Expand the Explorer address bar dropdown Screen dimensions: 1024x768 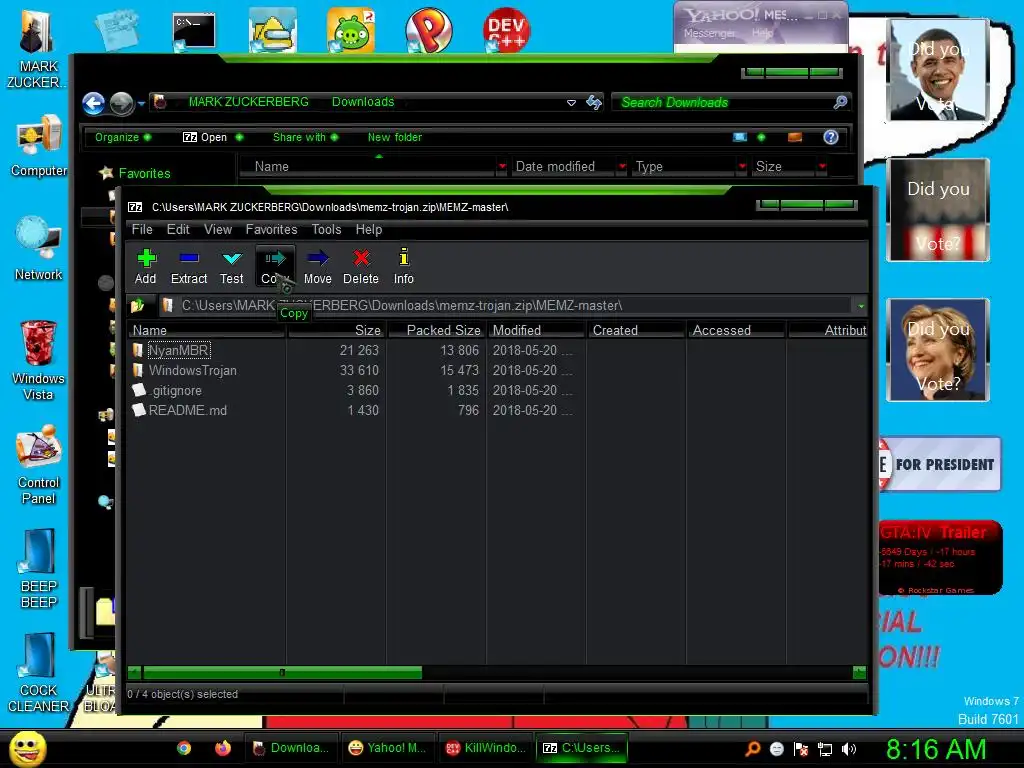pos(571,103)
